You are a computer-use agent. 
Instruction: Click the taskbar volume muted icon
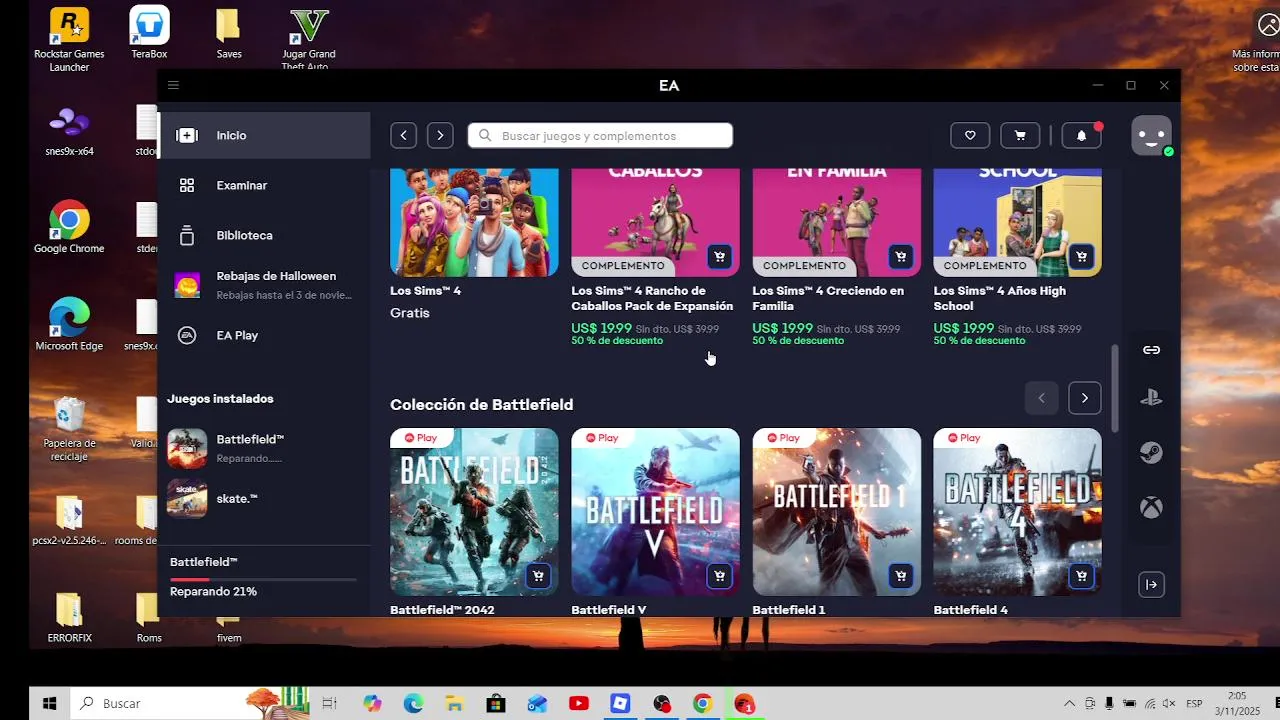pos(1171,703)
